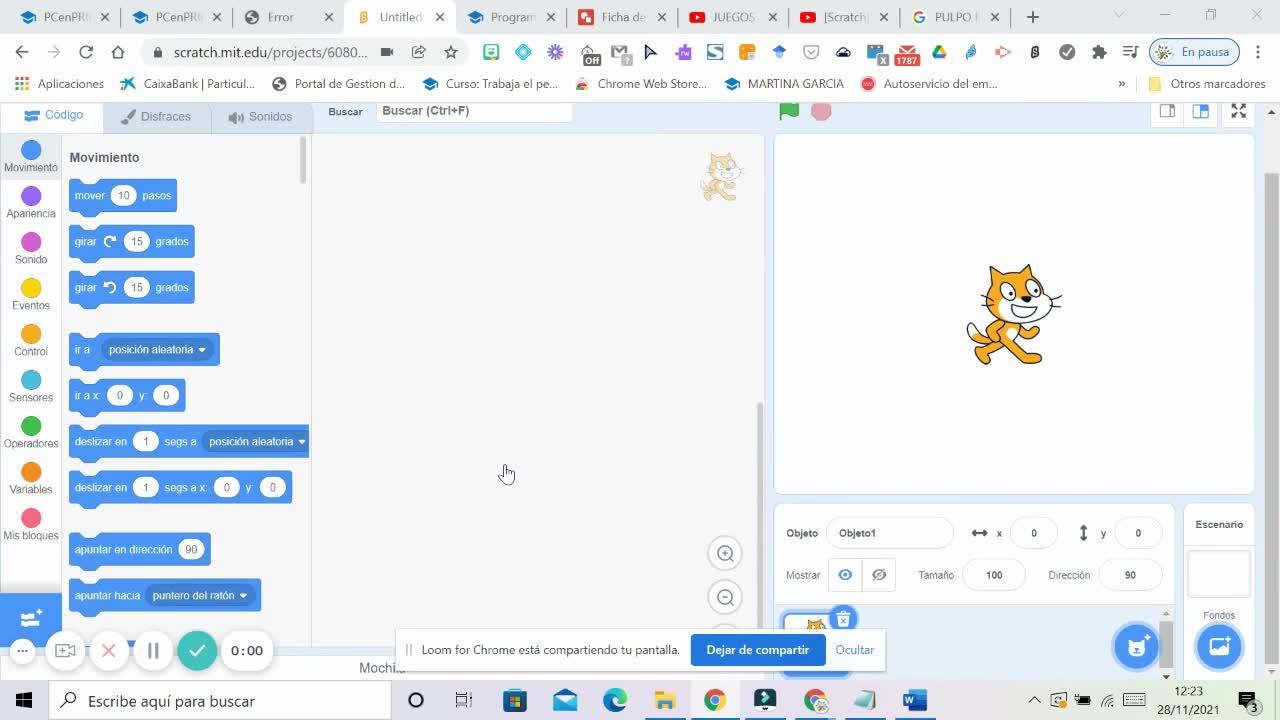Delete the Objeto1 sprite with trash icon
This screenshot has height=720, width=1280.
[843, 620]
